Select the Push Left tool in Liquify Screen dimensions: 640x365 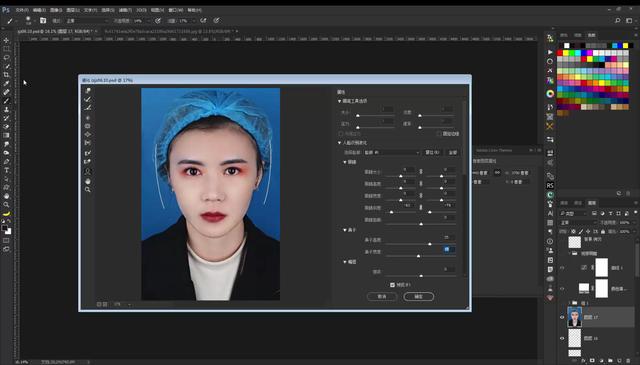pyautogui.click(x=88, y=143)
